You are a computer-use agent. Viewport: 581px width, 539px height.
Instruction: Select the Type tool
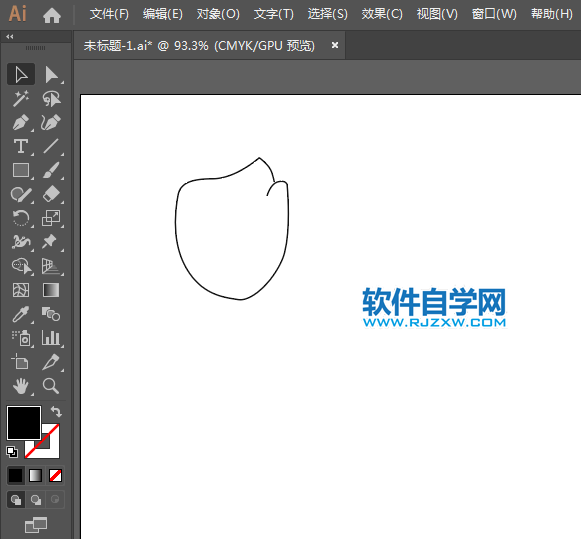[x=21, y=146]
